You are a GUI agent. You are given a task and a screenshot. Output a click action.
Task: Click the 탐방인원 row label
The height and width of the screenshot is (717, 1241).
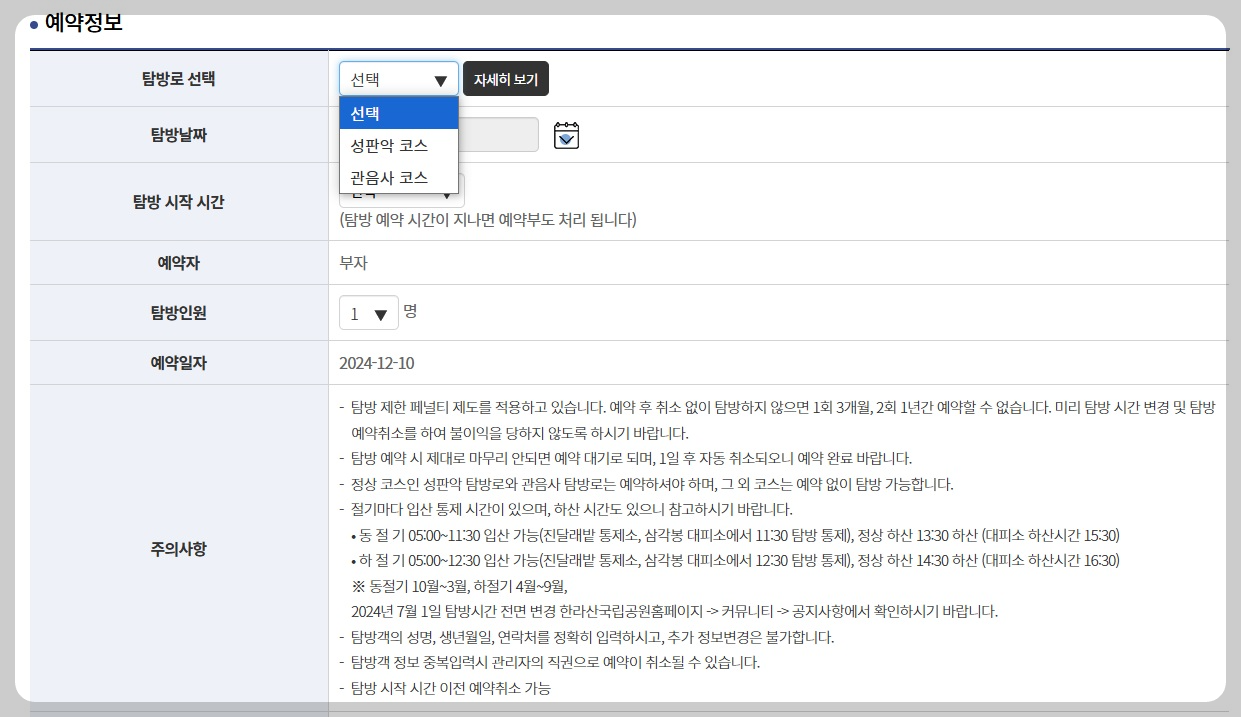[178, 312]
